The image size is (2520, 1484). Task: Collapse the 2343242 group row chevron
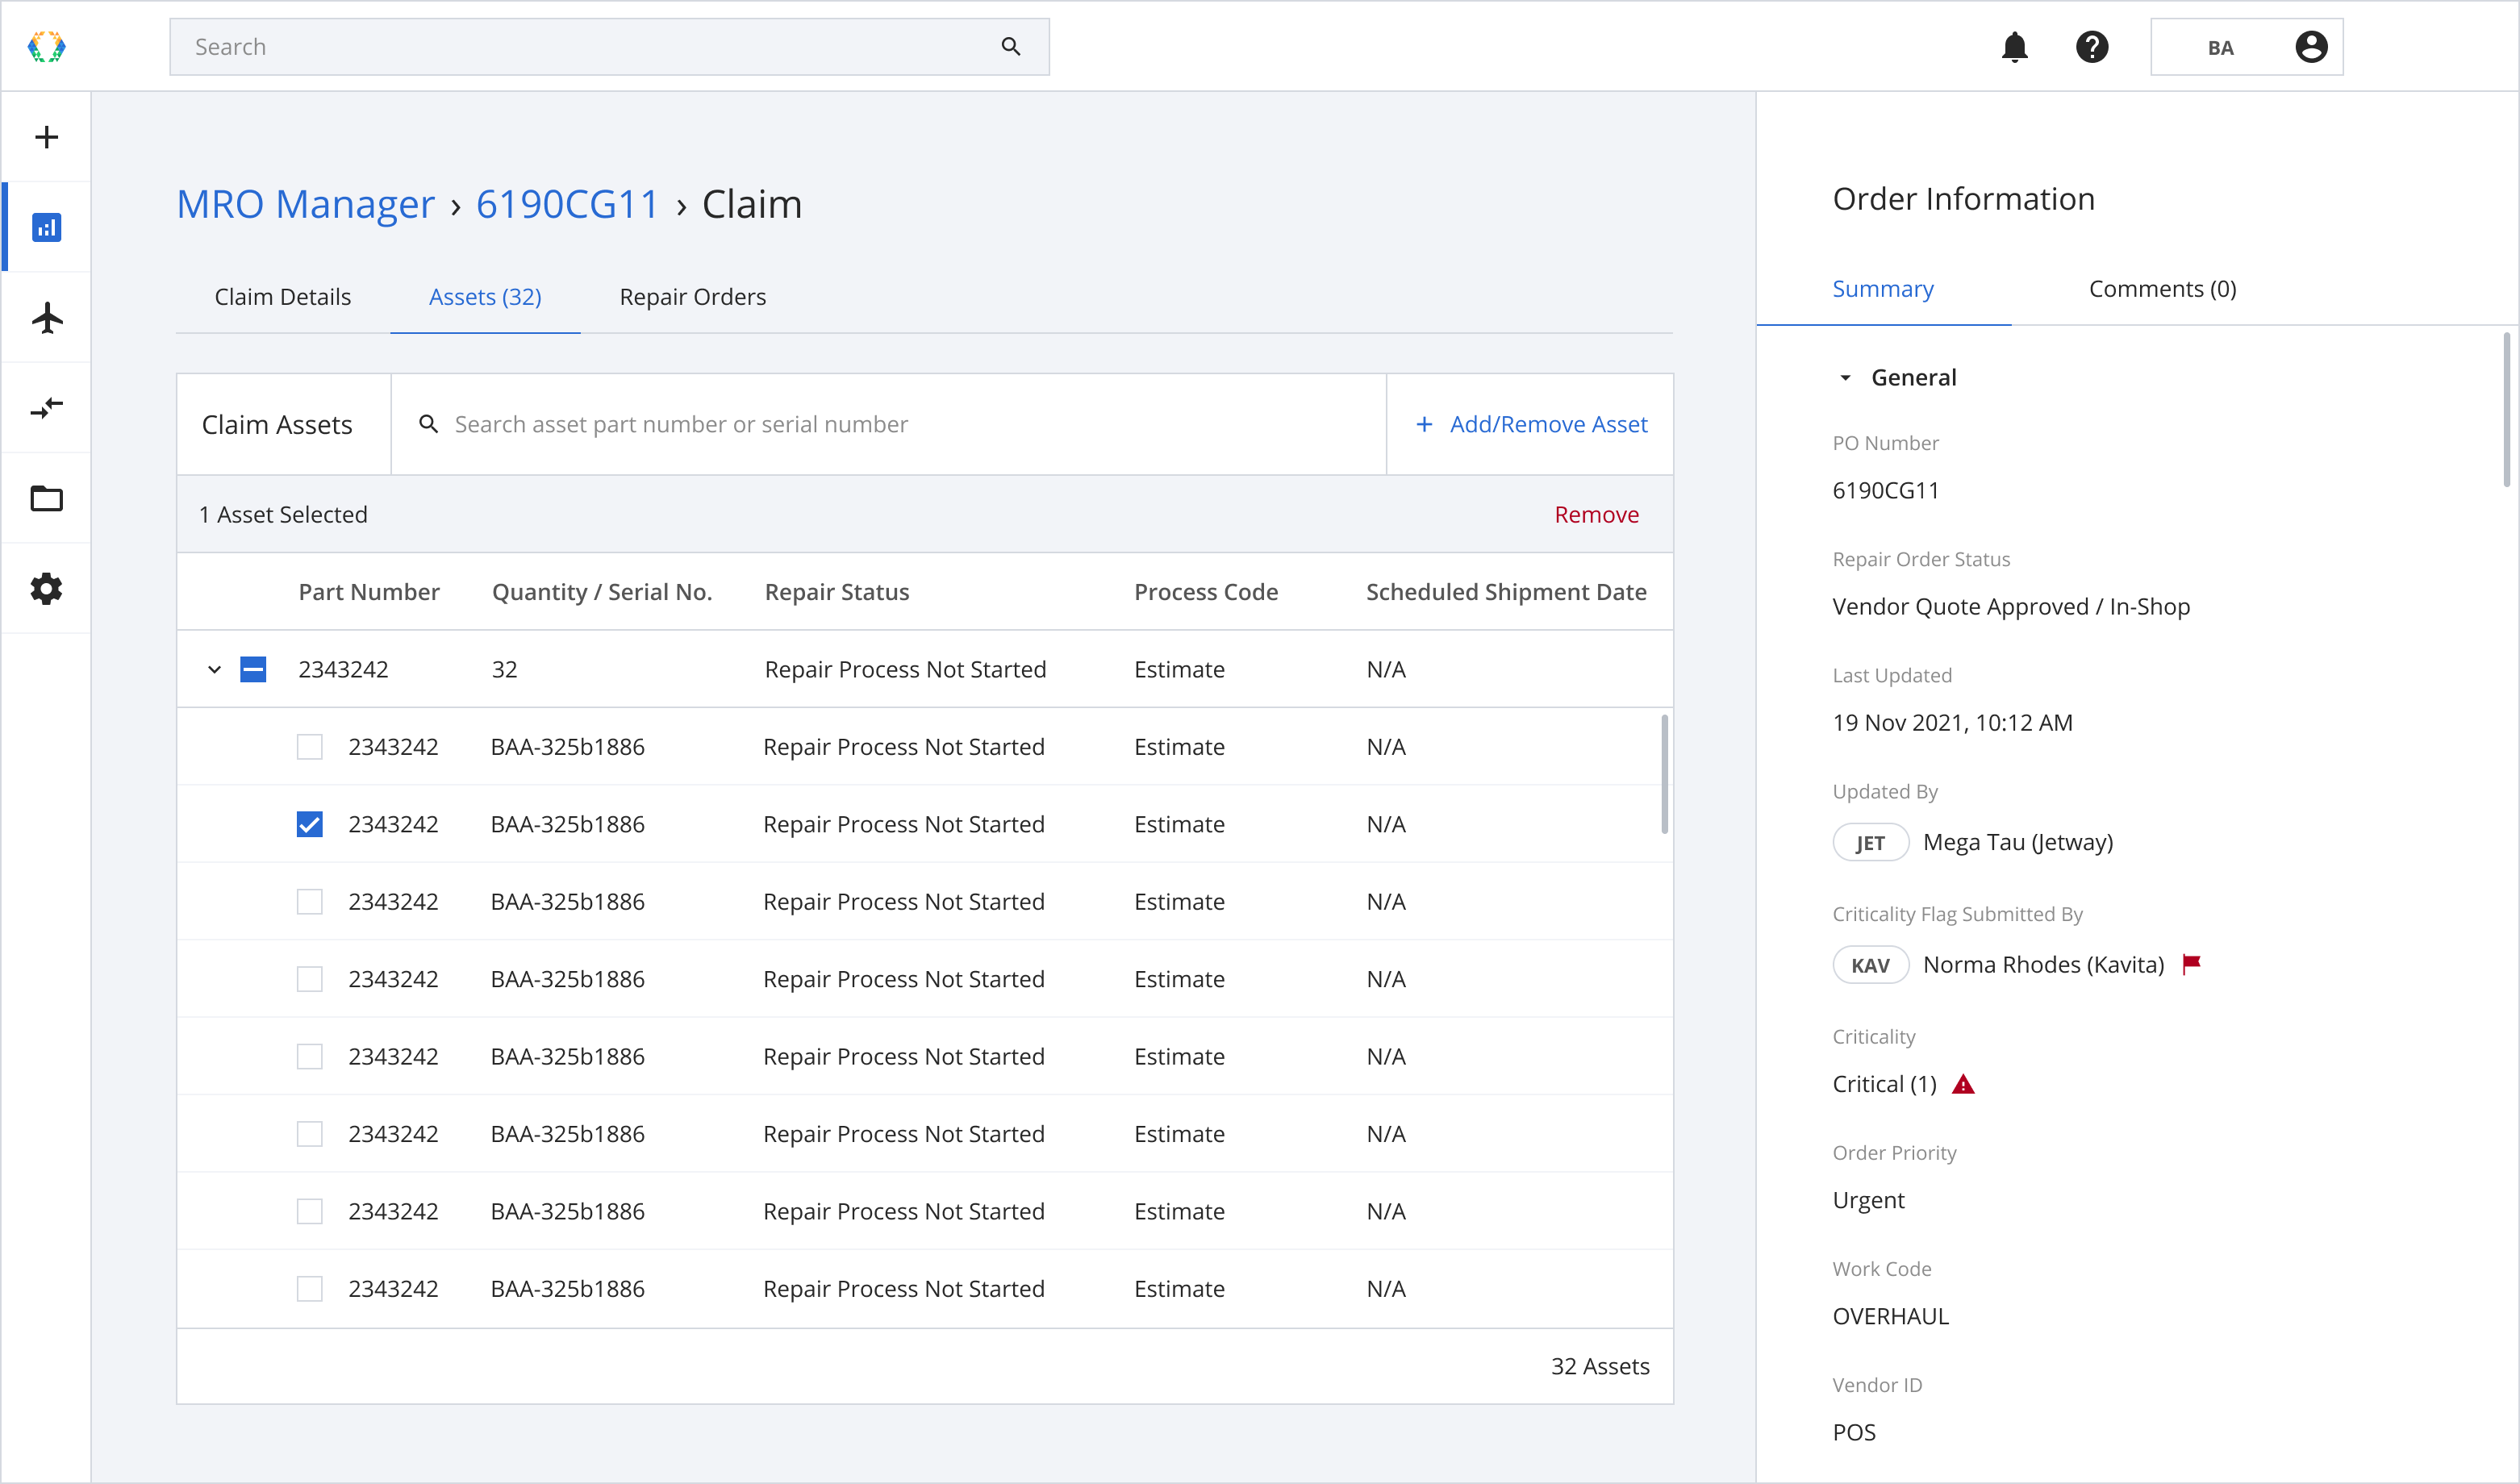(214, 669)
